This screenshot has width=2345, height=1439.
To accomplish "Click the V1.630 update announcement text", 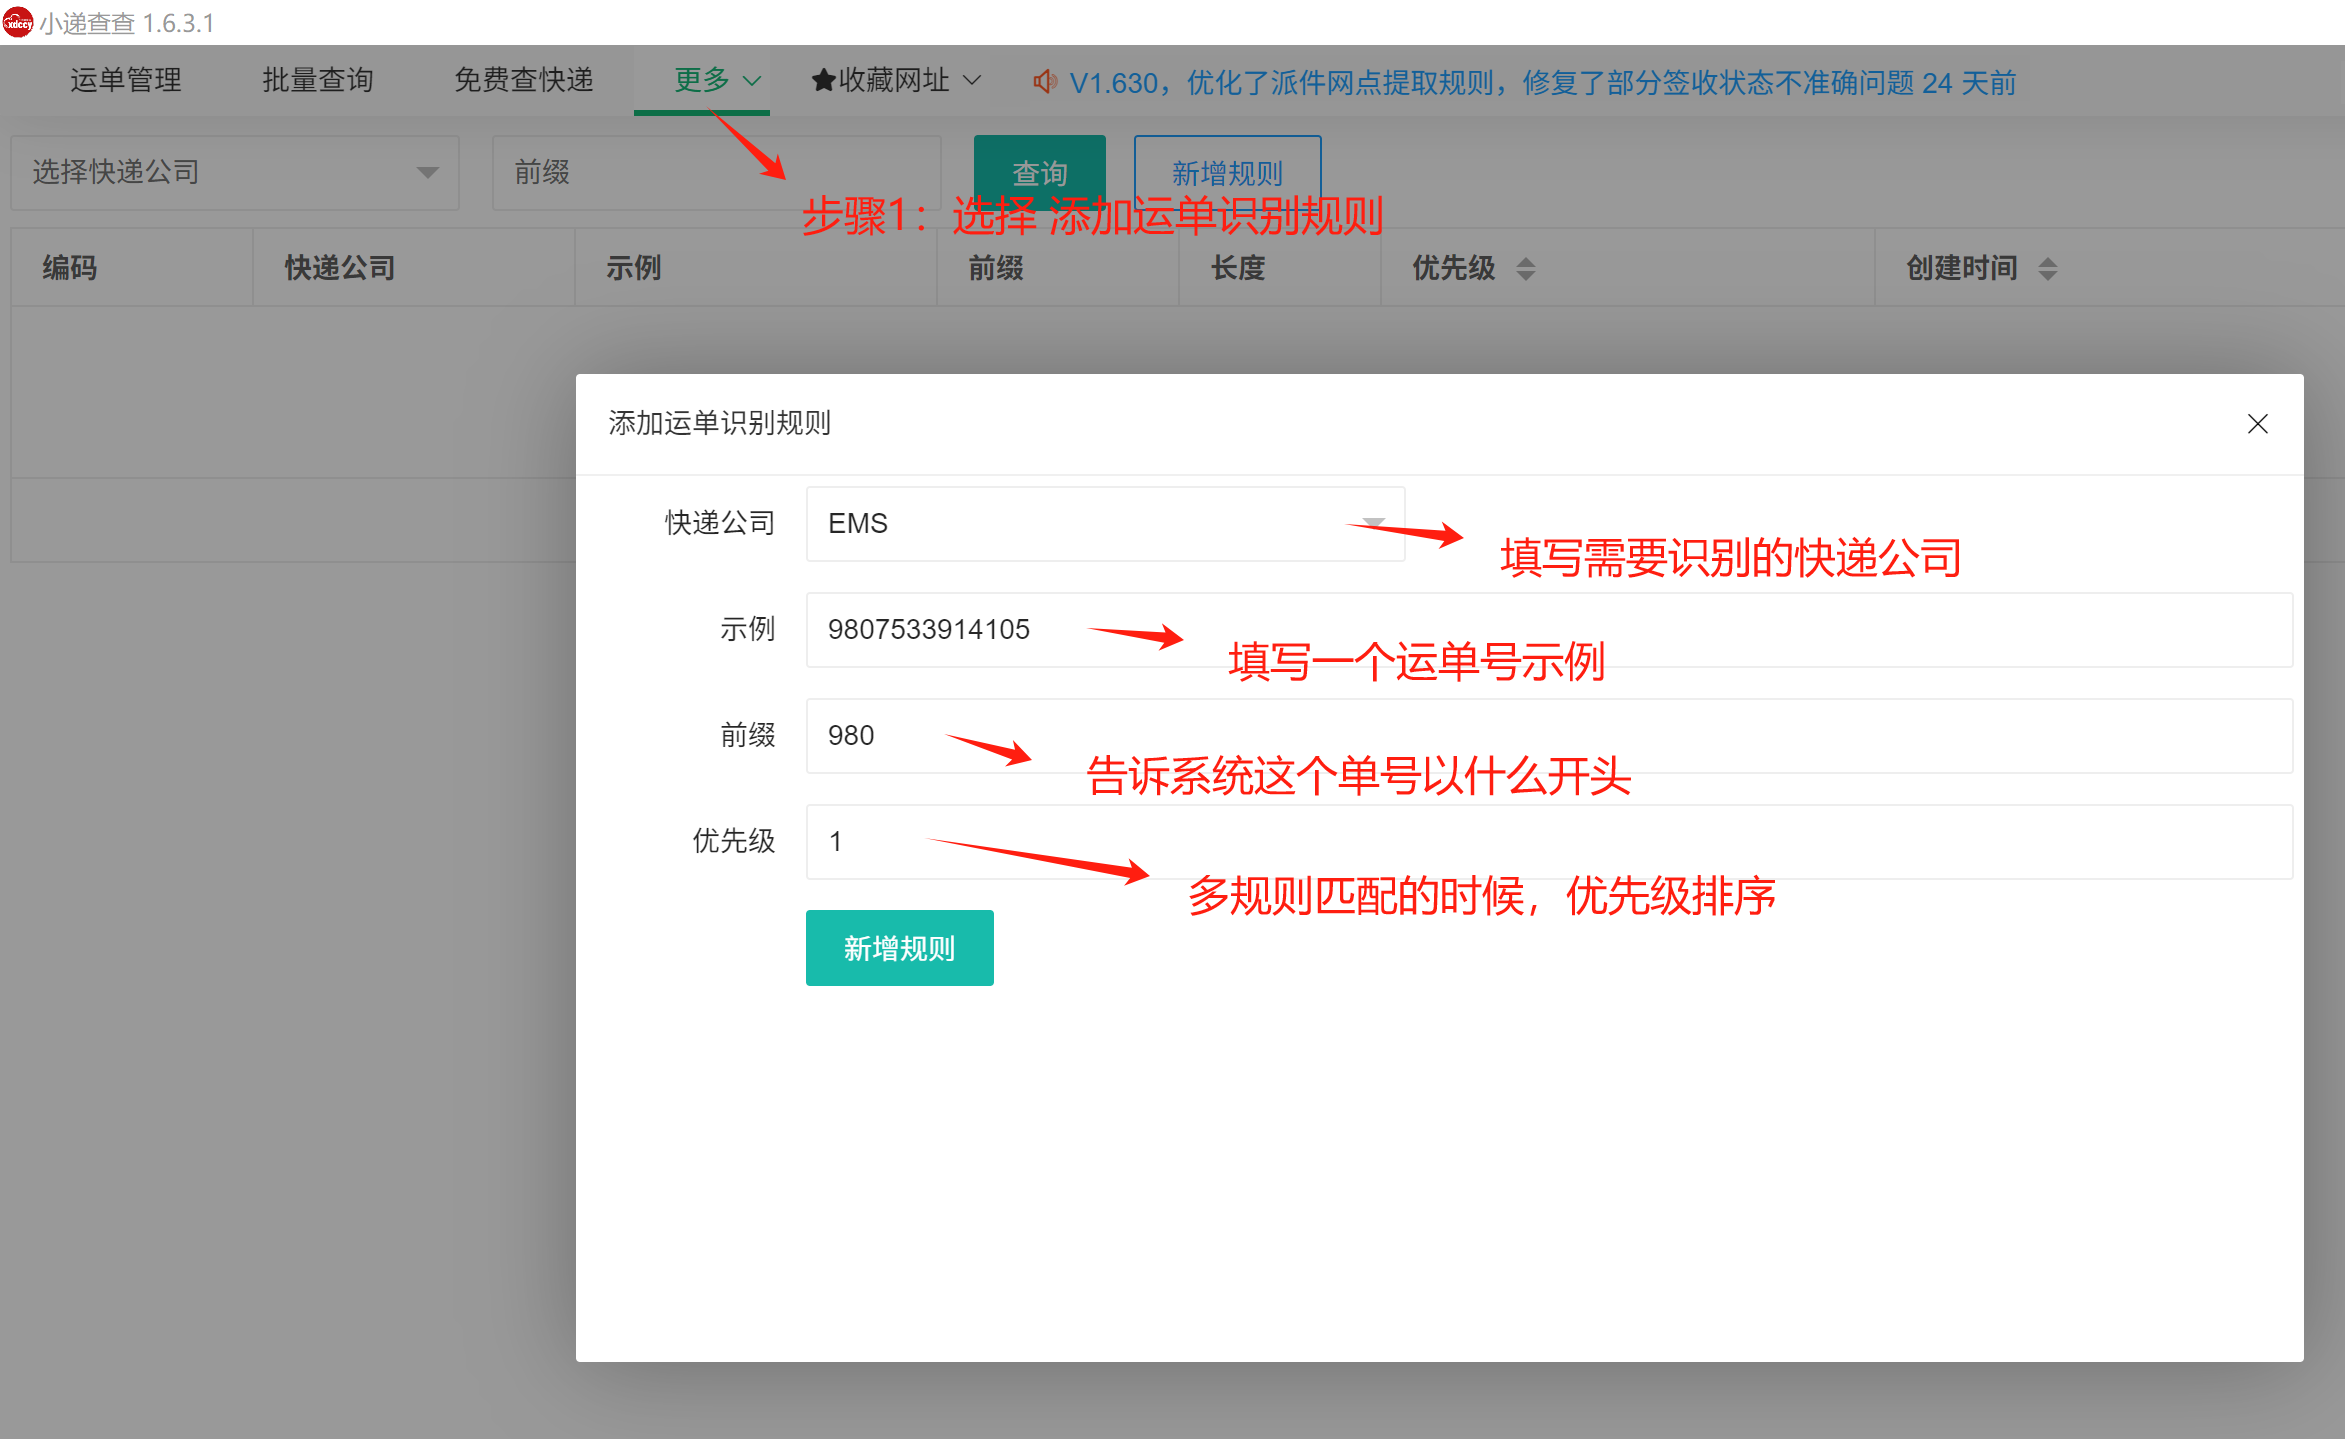I will tap(1442, 83).
